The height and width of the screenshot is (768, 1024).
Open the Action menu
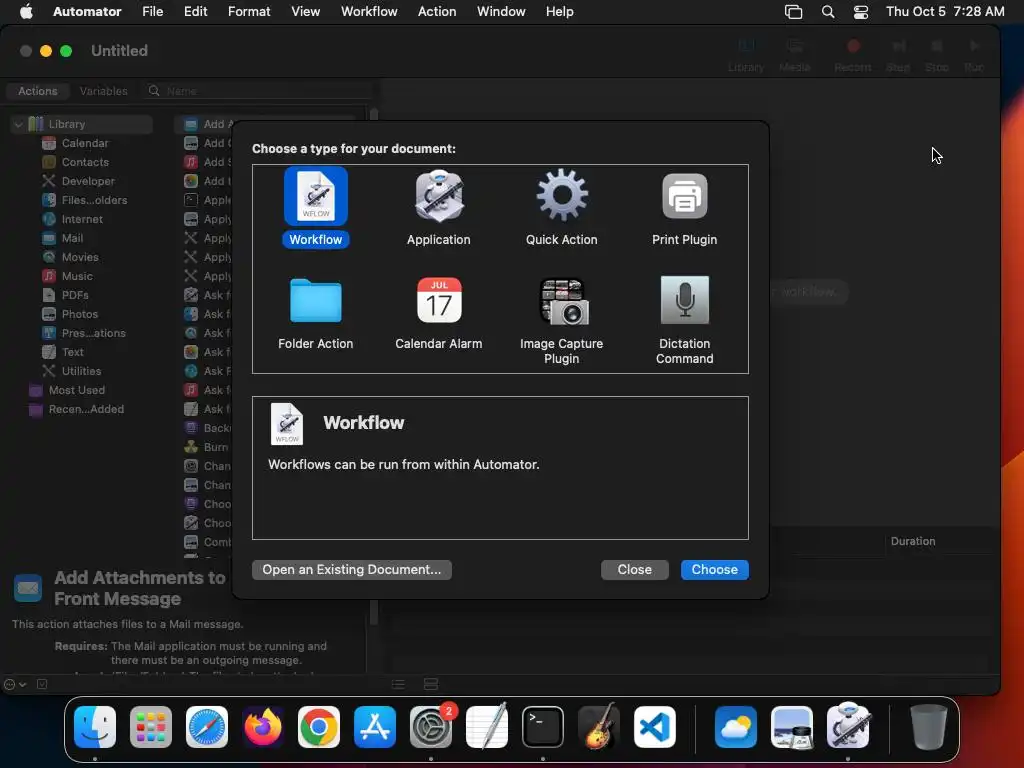(x=437, y=11)
